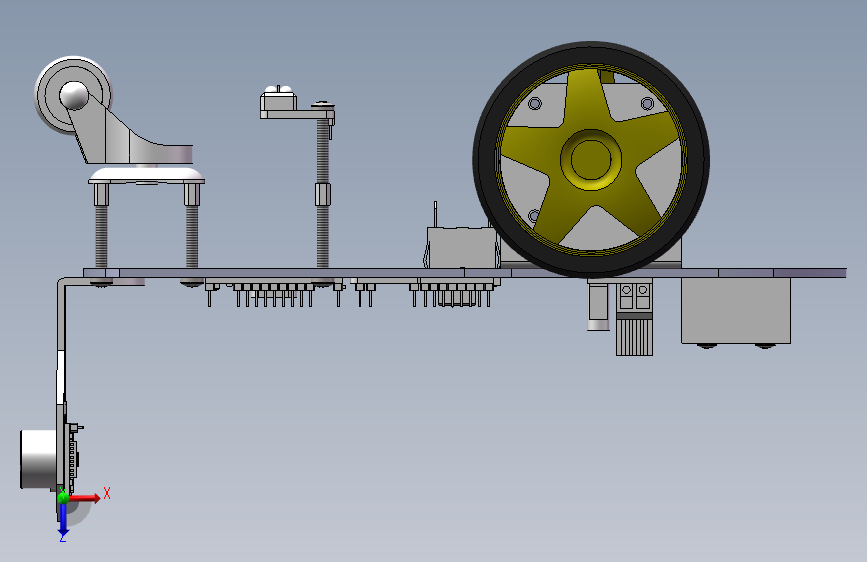
Task: Click the right threaded standoff under the caster plate
Action: (x=191, y=227)
